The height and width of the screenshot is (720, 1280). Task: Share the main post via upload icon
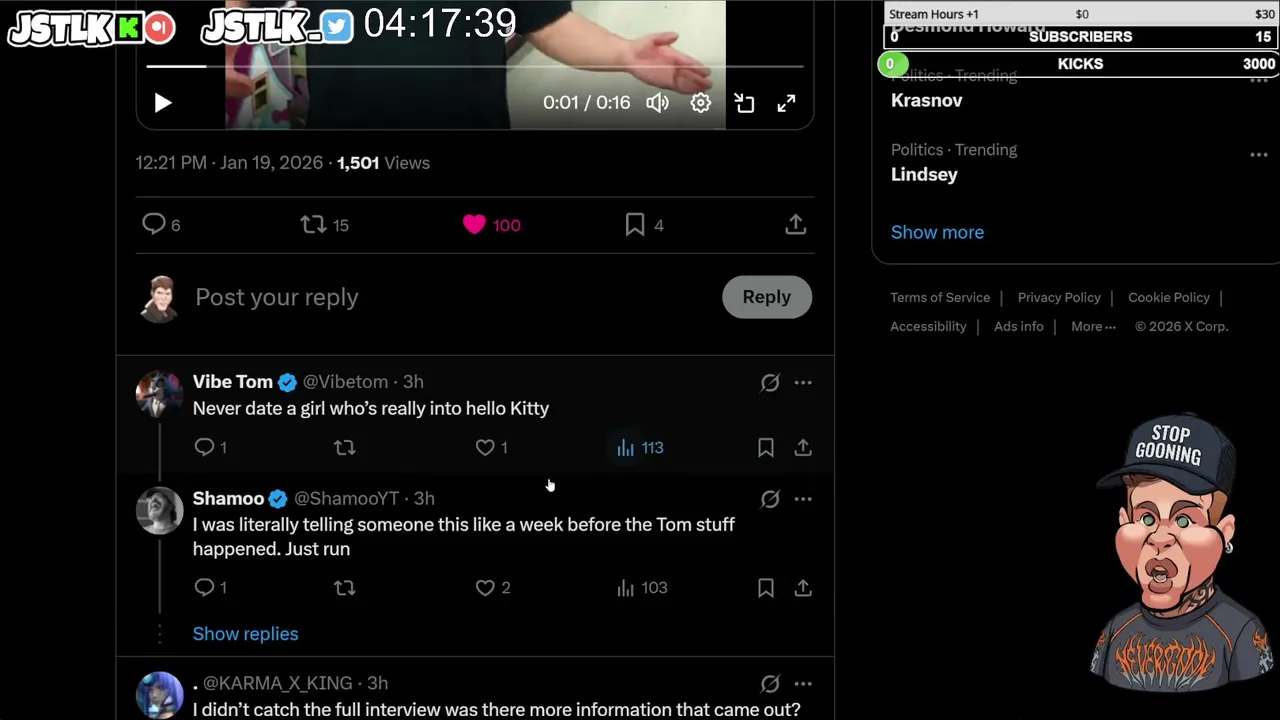click(x=796, y=225)
